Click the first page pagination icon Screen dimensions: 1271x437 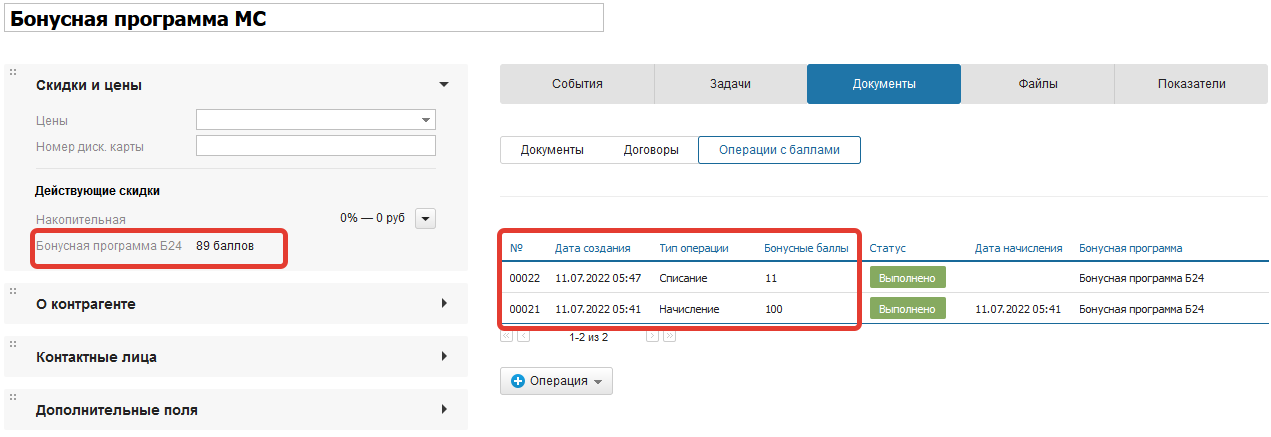point(506,337)
